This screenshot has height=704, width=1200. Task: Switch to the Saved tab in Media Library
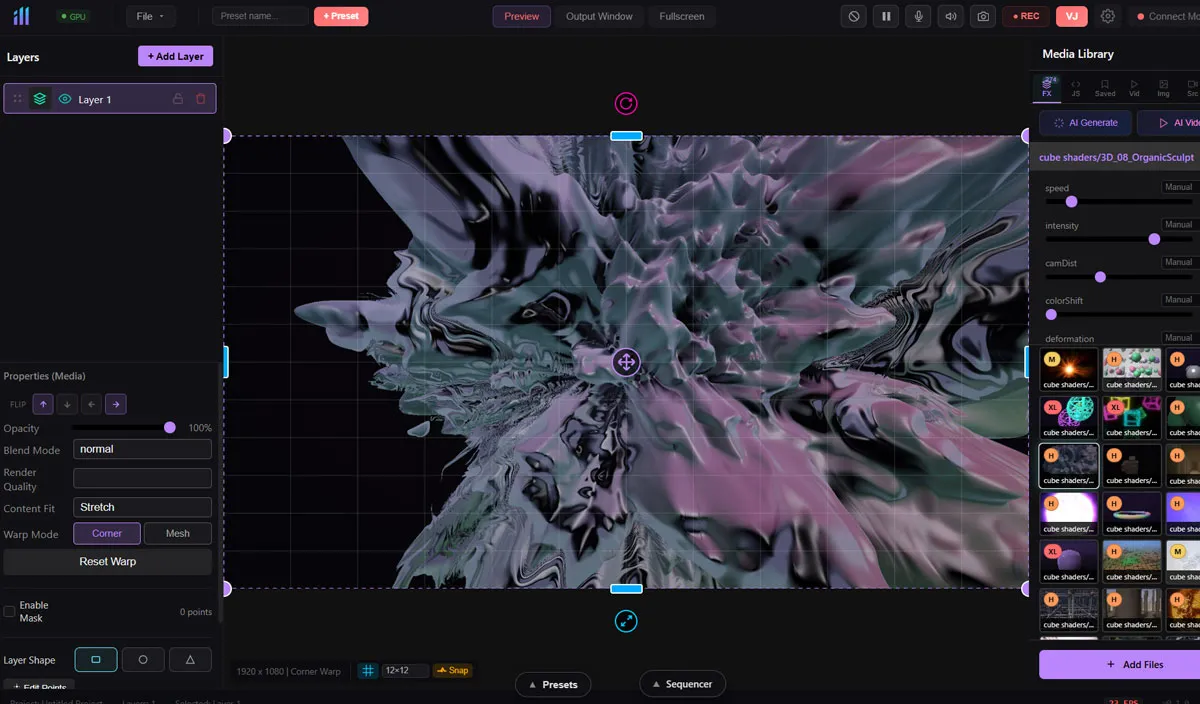[x=1104, y=88]
